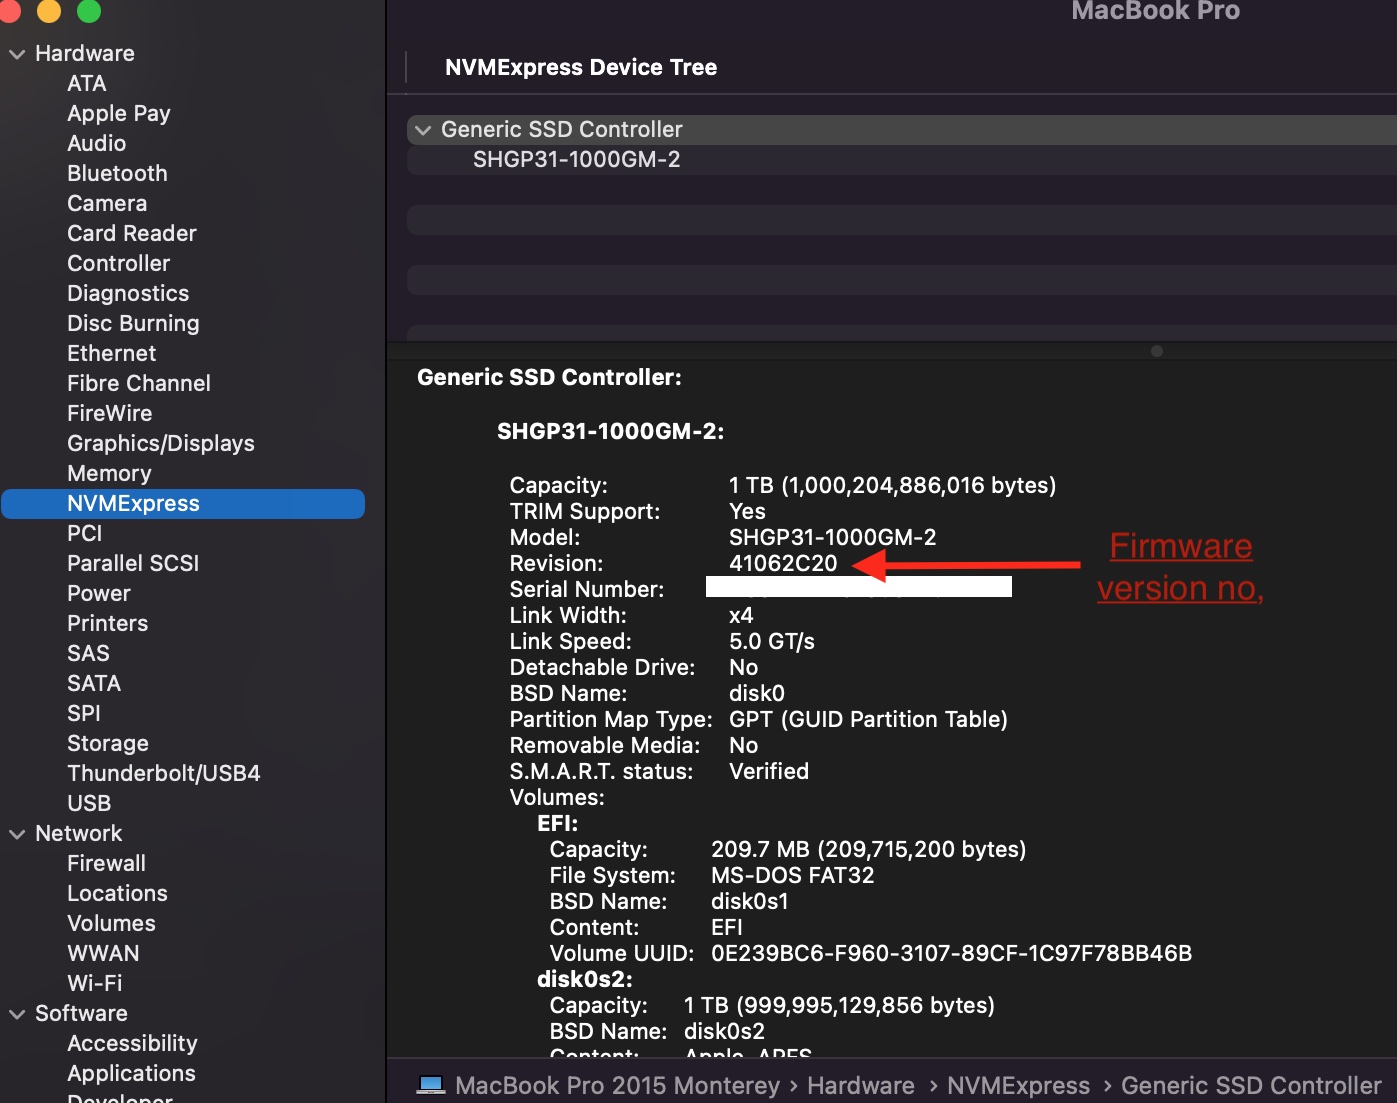Open the Printers hardware entry
This screenshot has width=1397, height=1103.
click(108, 624)
